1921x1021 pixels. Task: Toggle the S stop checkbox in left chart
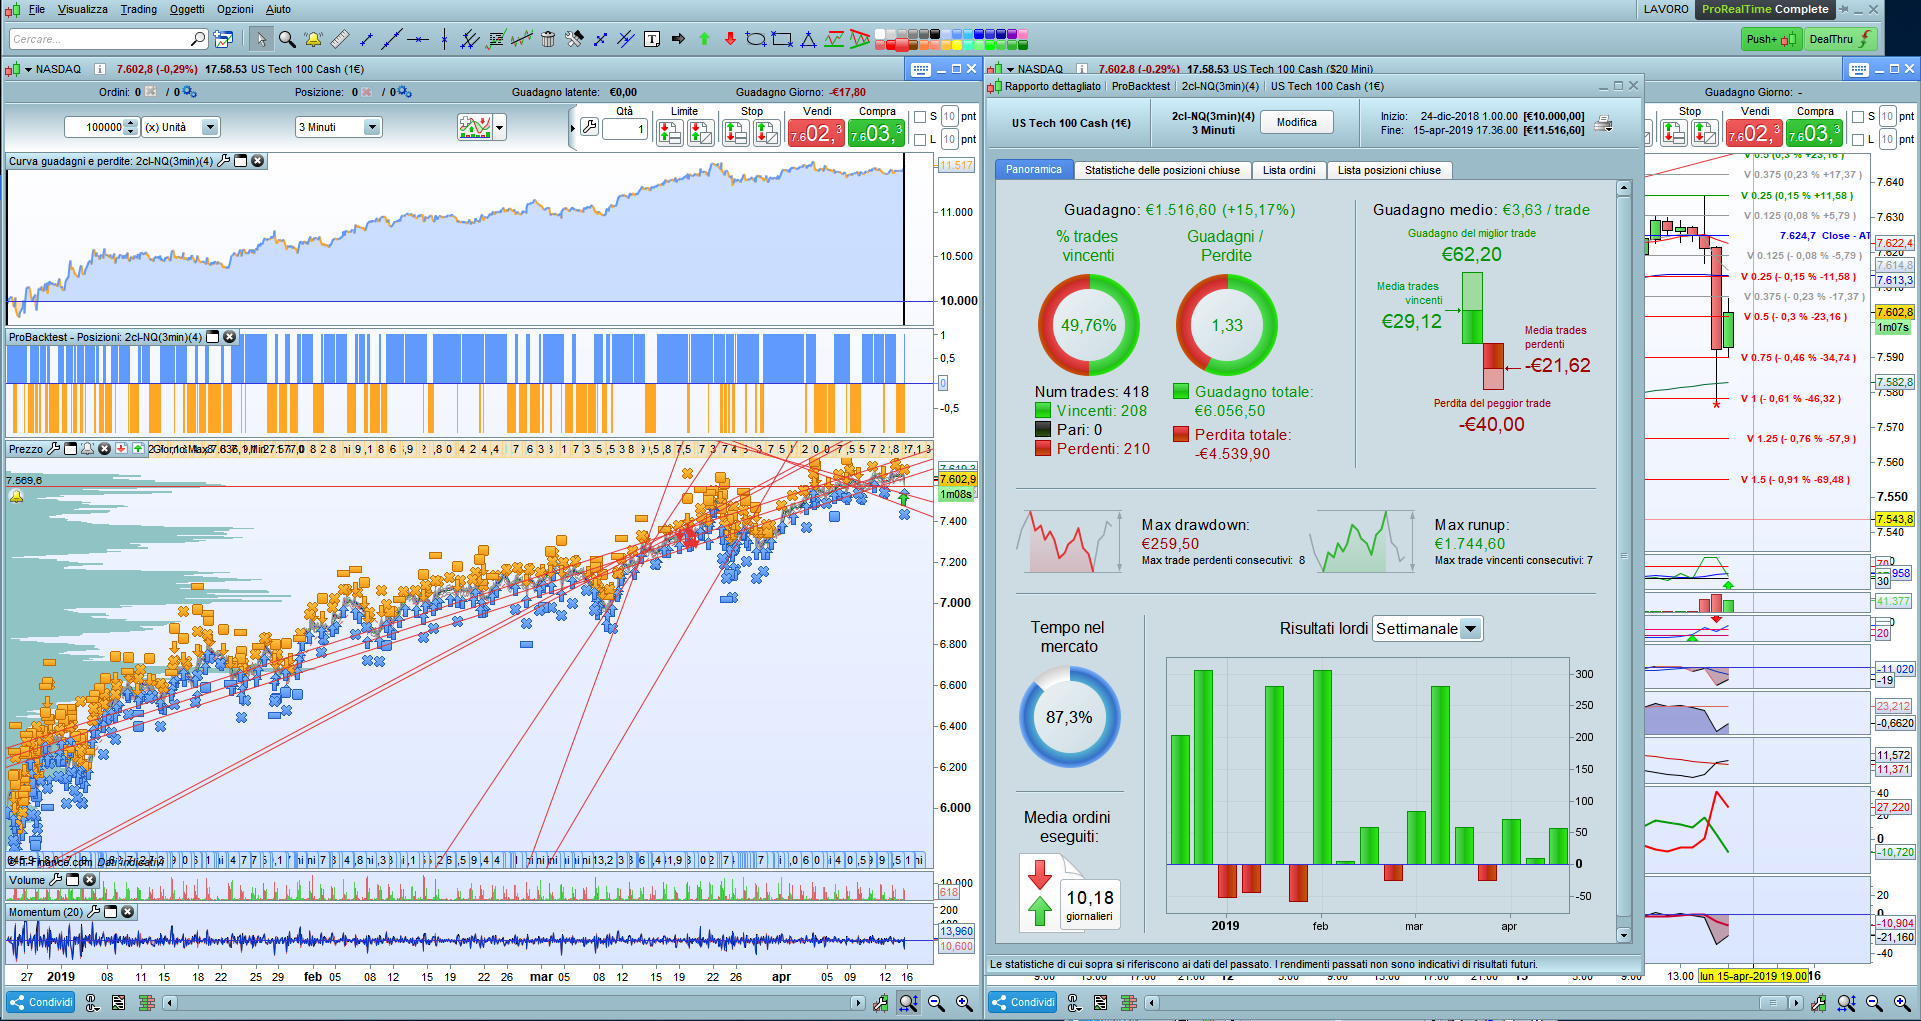920,117
